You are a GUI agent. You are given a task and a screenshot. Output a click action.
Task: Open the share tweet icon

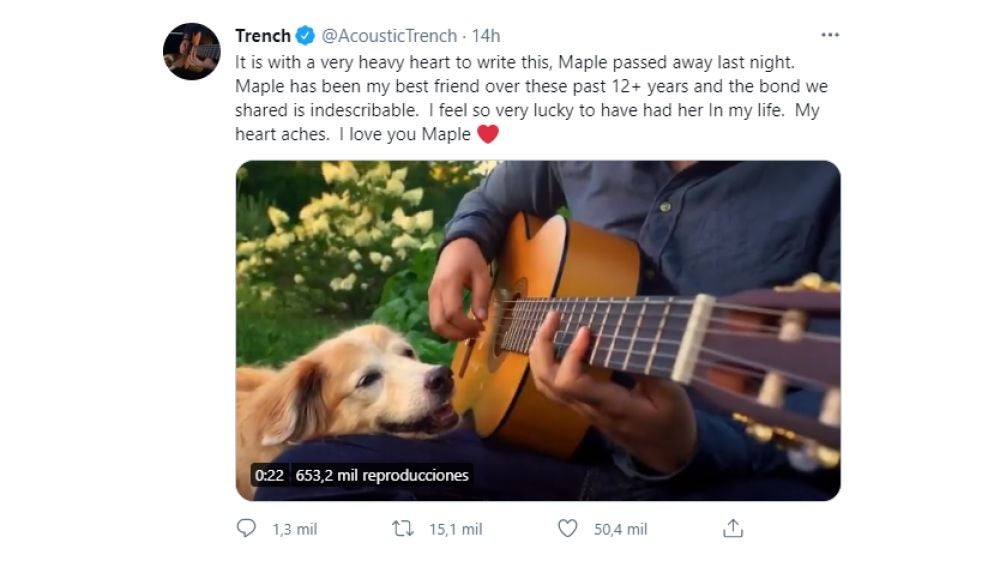point(732,528)
